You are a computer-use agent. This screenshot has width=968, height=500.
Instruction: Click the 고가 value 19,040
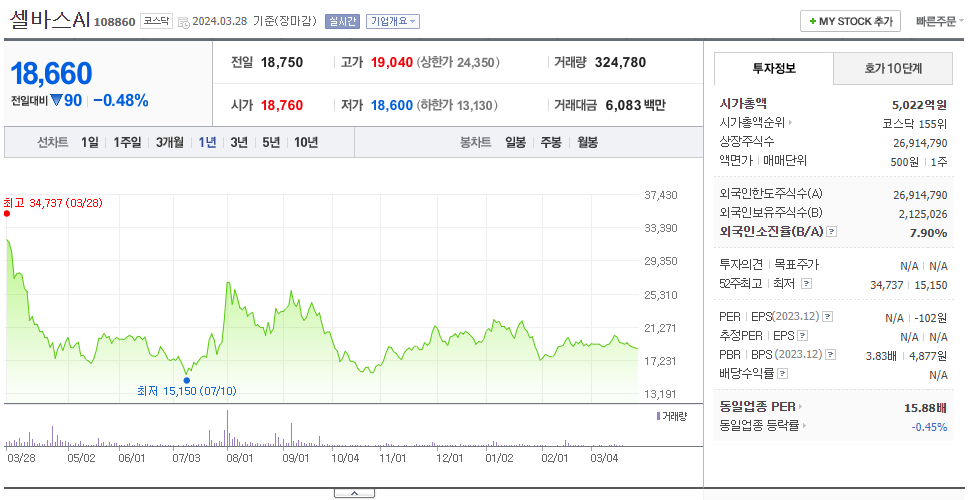coord(392,62)
